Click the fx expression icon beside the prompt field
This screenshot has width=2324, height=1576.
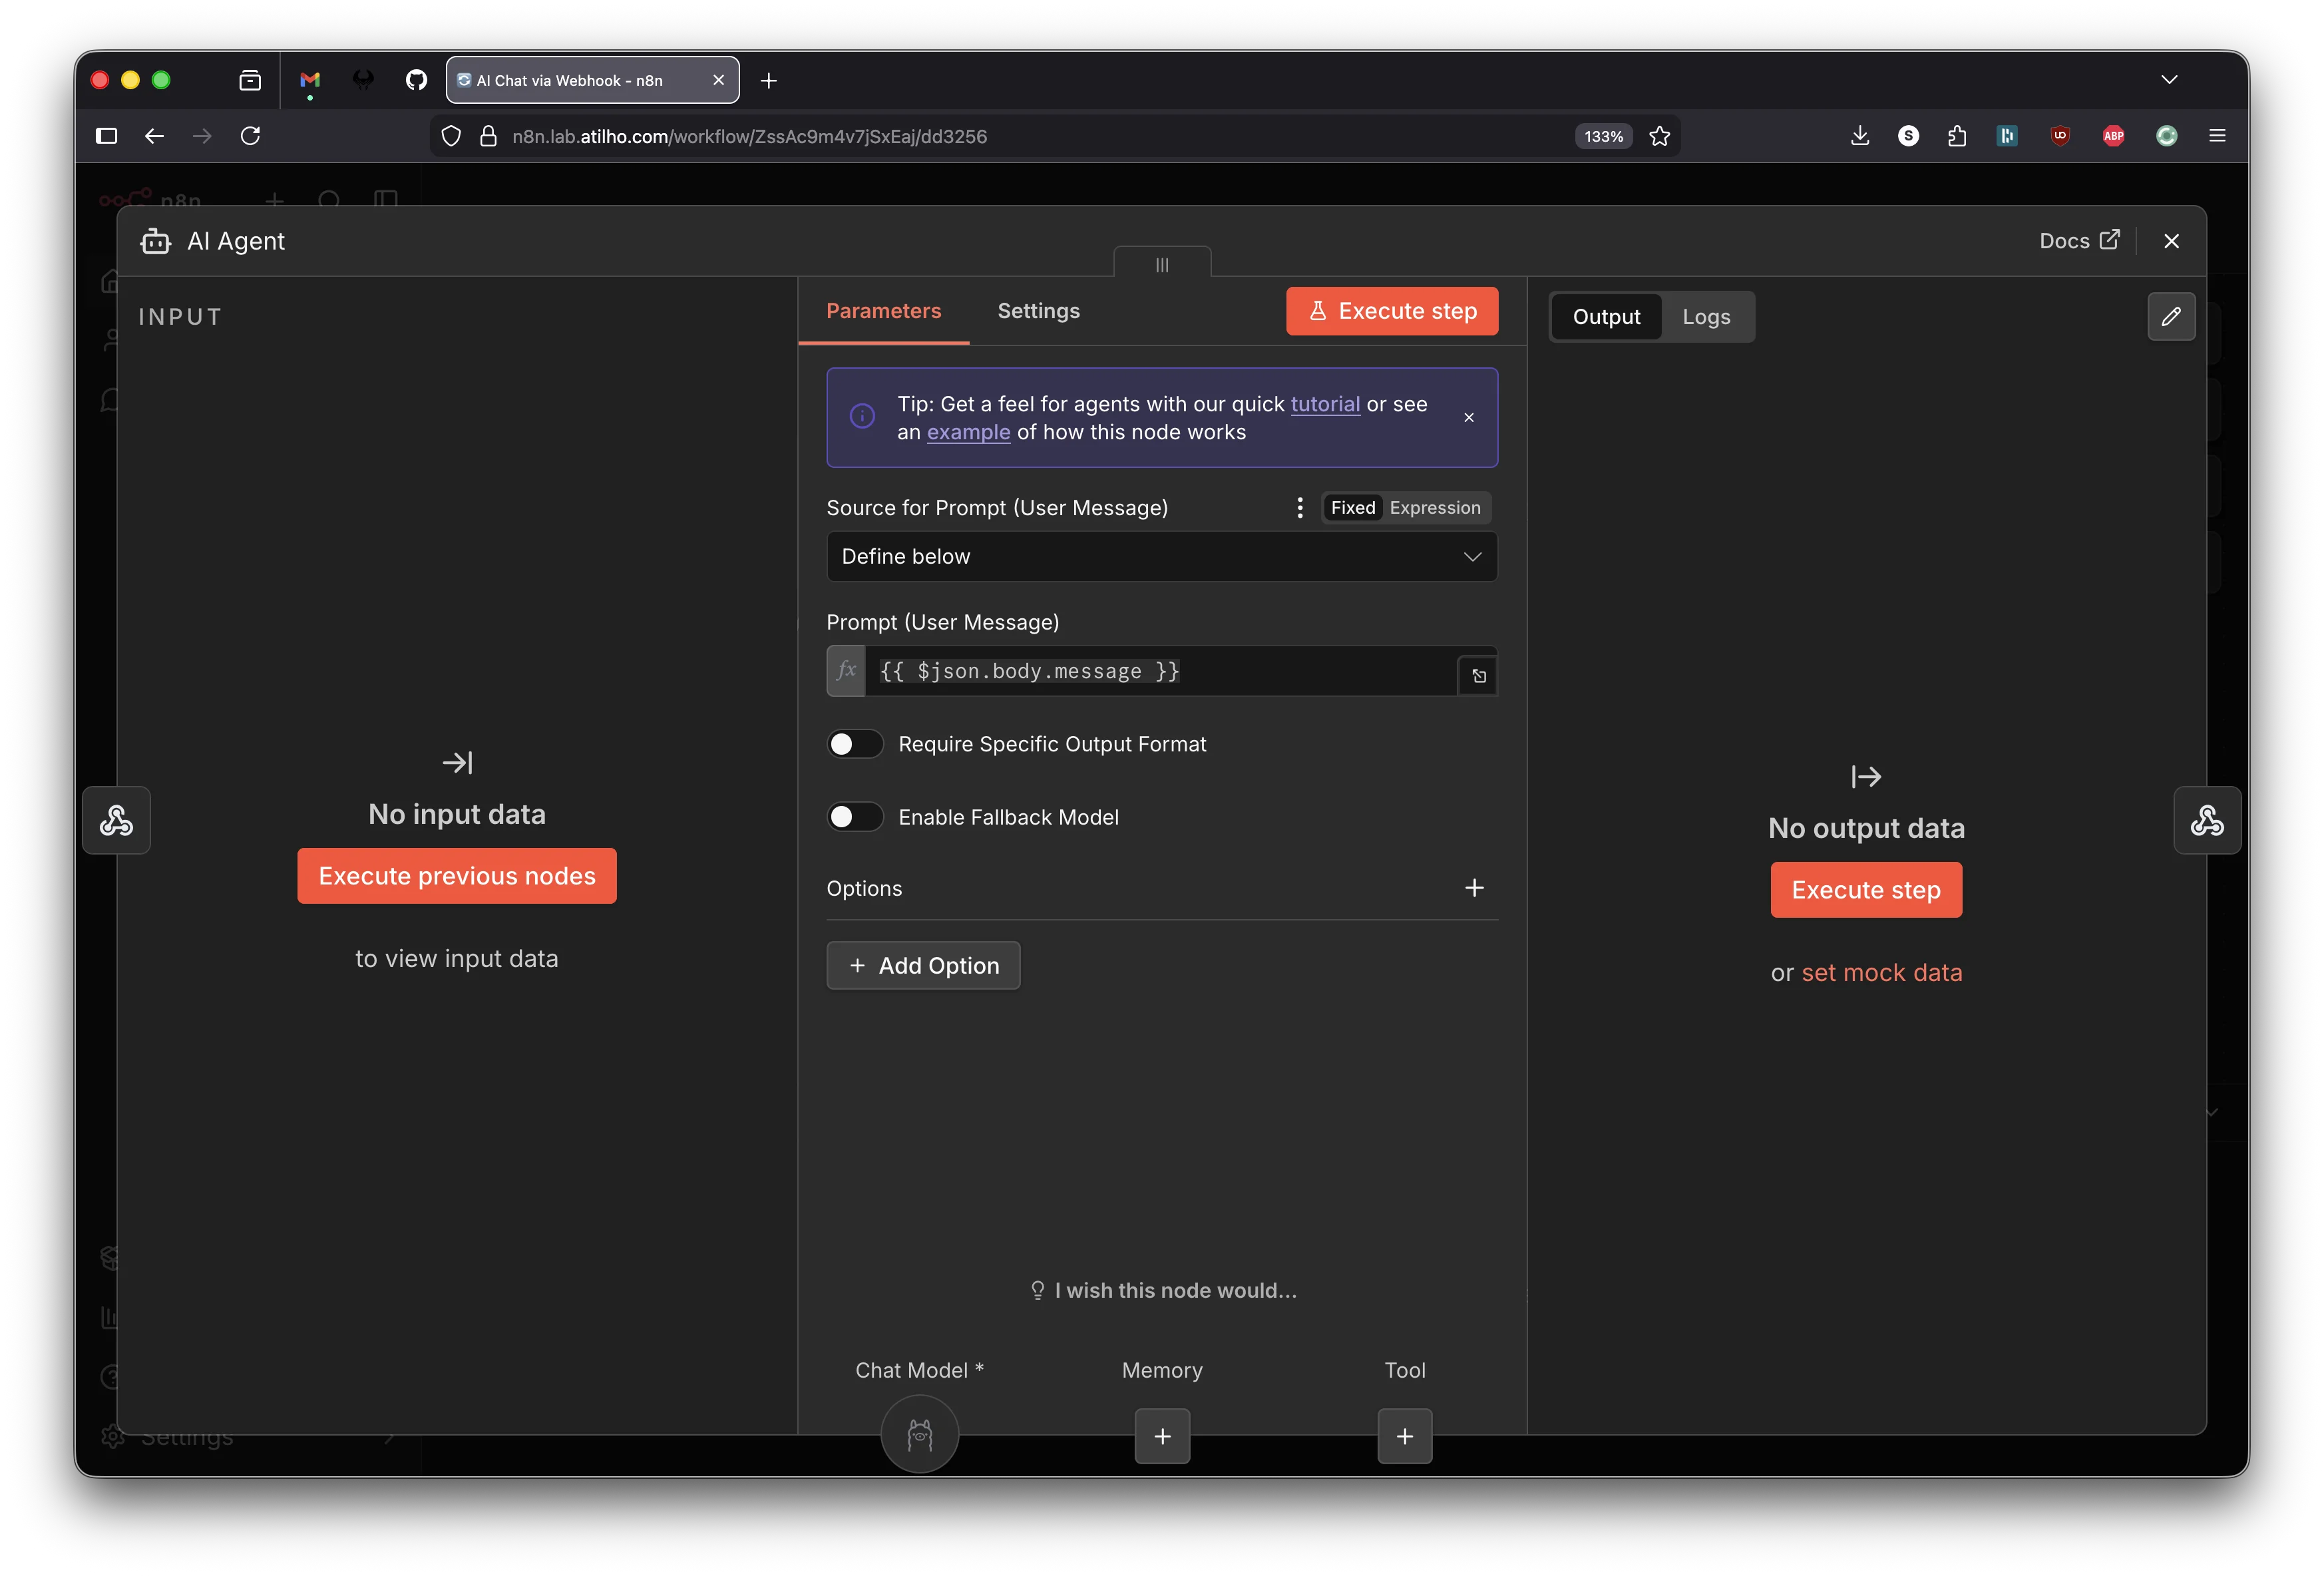pyautogui.click(x=845, y=671)
